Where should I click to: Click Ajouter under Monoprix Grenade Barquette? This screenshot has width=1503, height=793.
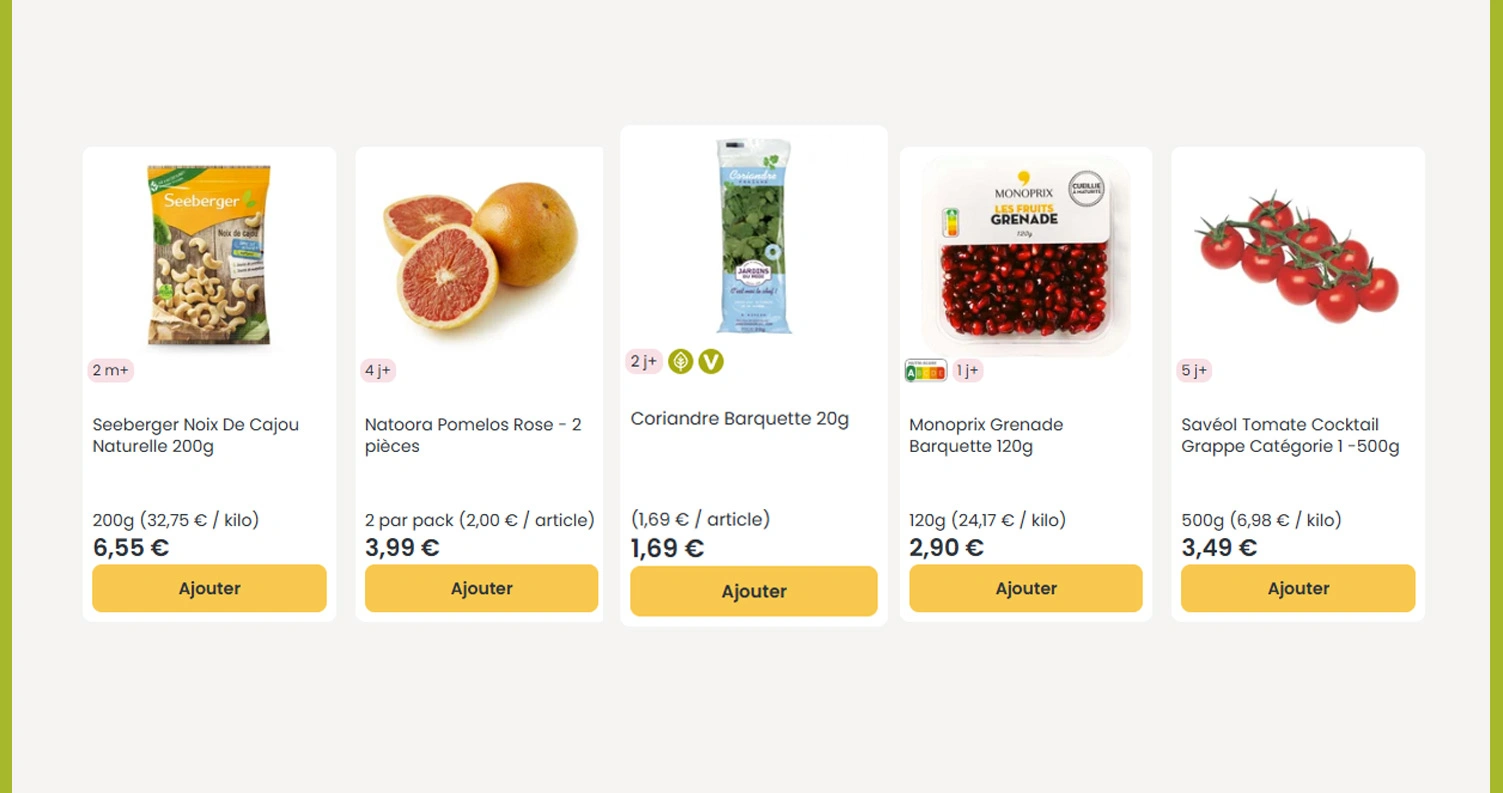(x=1025, y=588)
